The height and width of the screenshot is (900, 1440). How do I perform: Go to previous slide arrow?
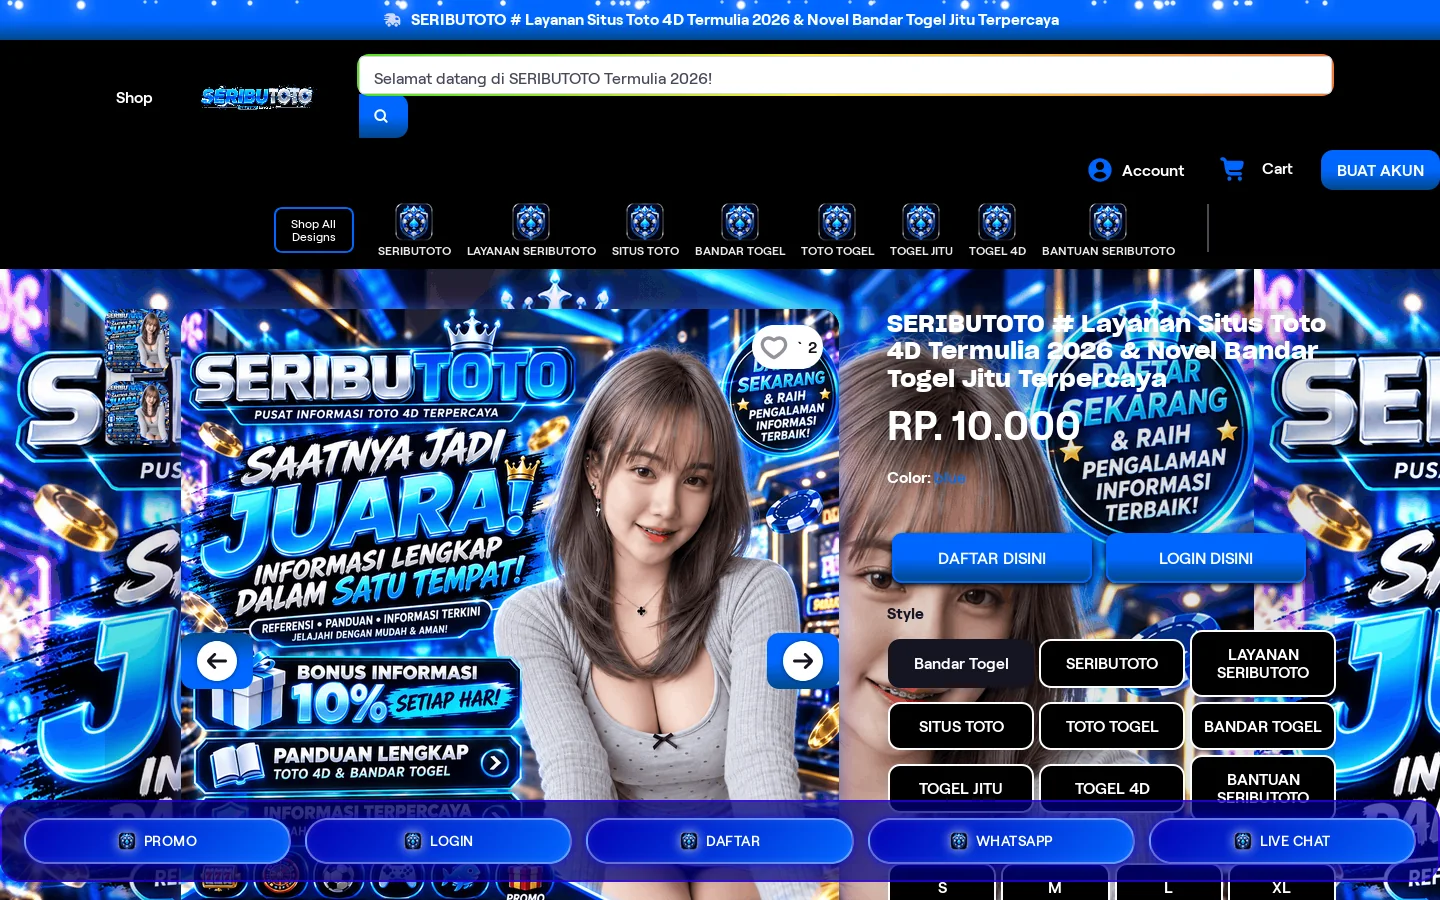coord(217,661)
